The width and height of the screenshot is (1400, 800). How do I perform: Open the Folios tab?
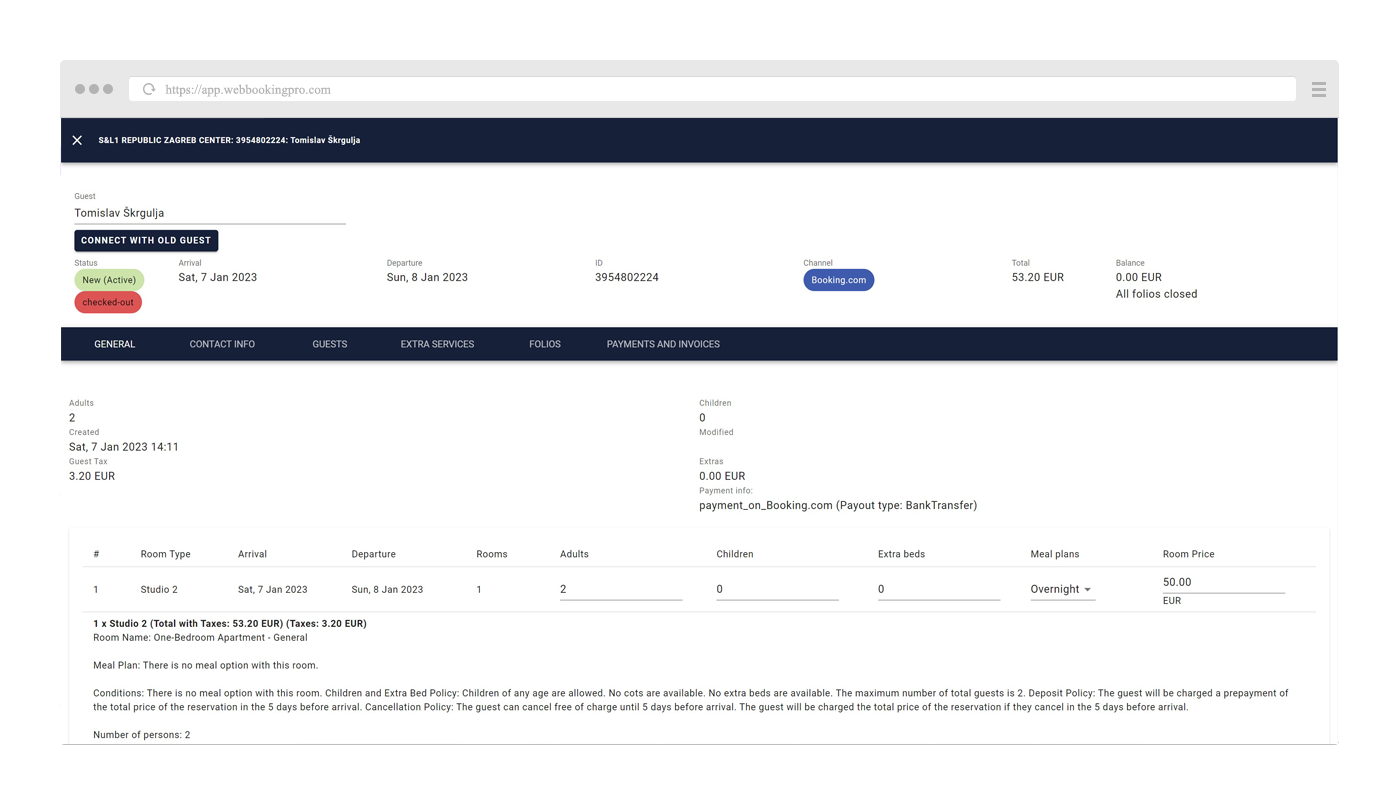pos(545,344)
